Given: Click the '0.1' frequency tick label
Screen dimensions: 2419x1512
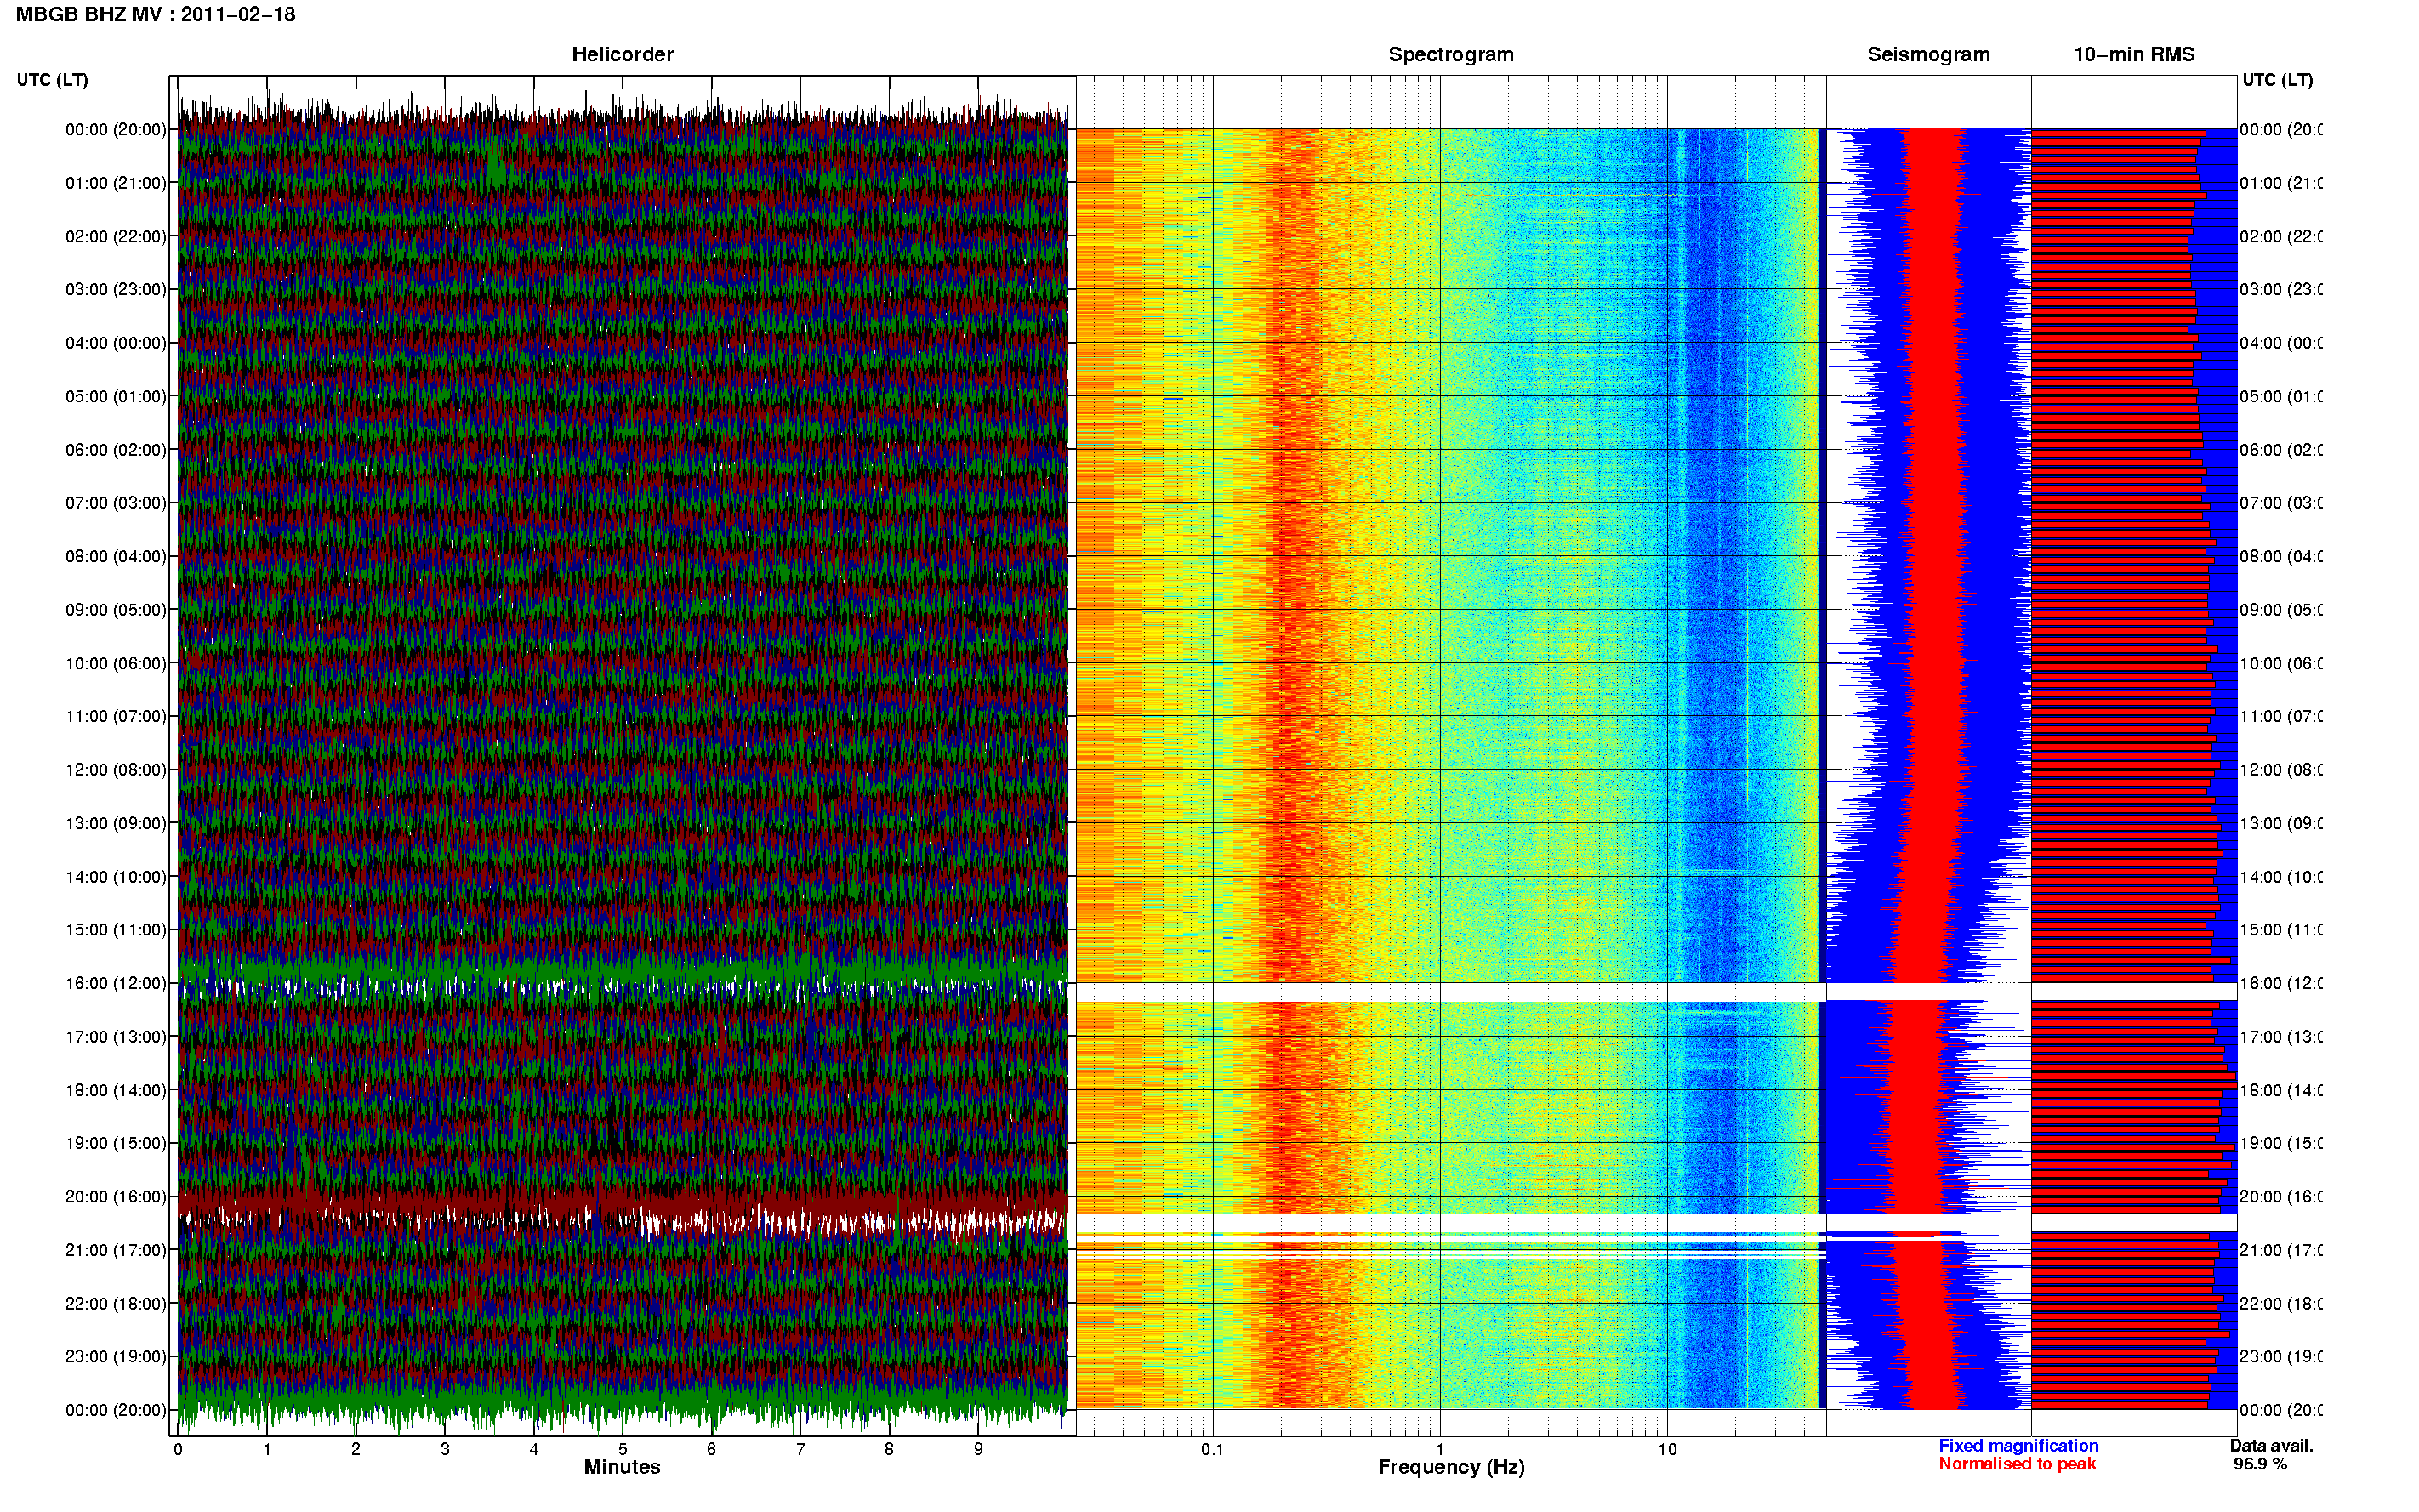Looking at the screenshot, I should click(1212, 1449).
